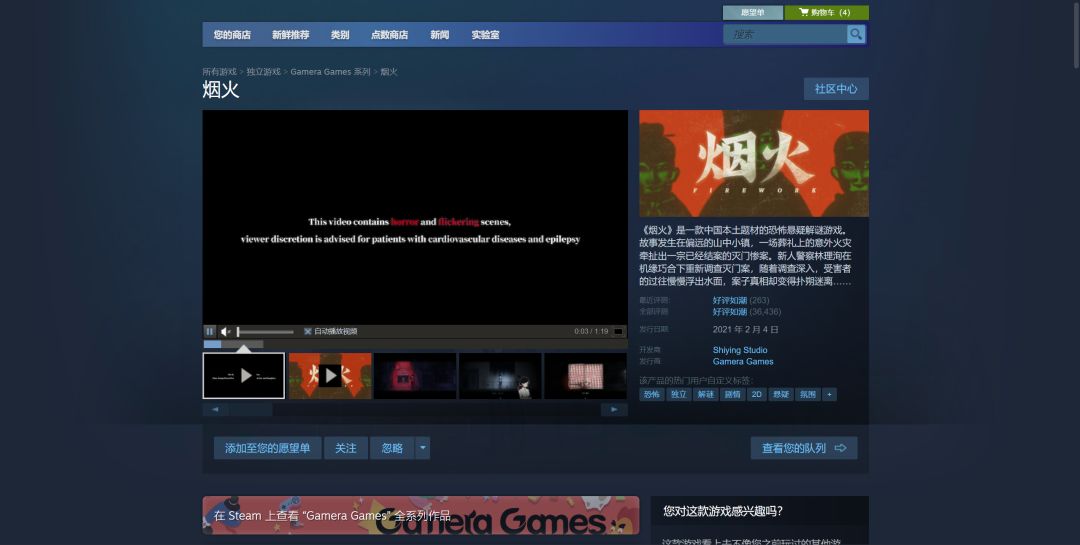Open the 实验室 tab
Screen dimensions: 1080x545
pos(485,34)
